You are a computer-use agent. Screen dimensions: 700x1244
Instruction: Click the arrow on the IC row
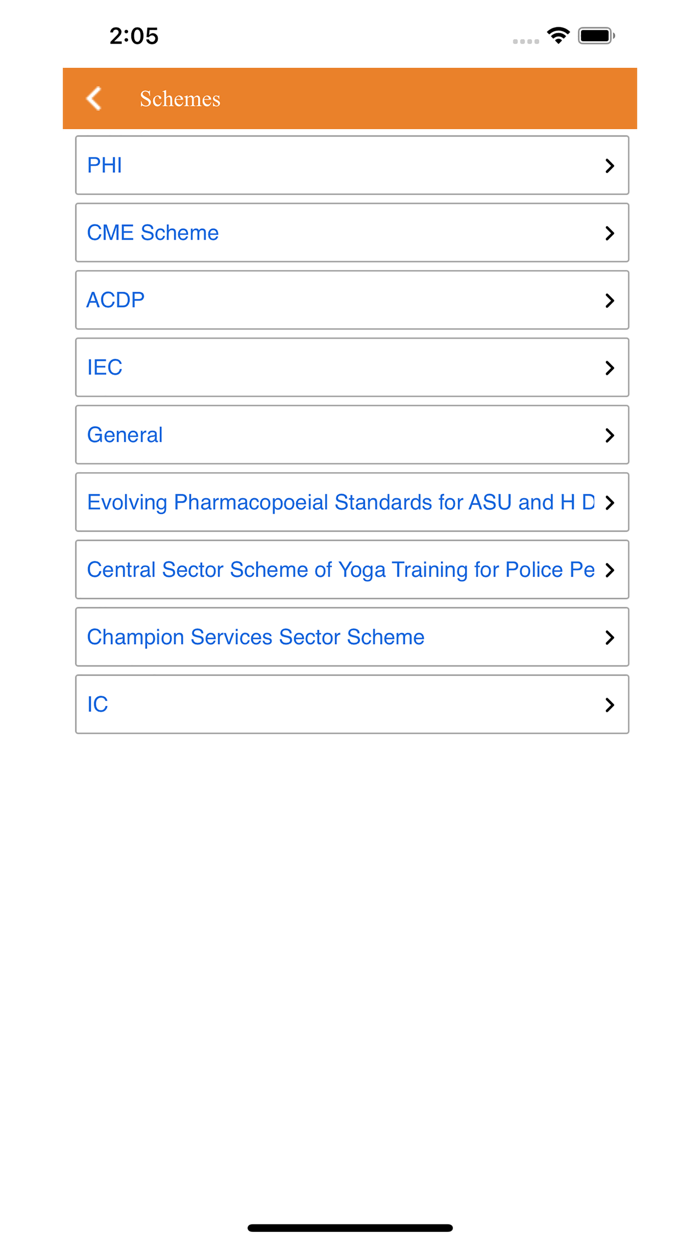609,705
